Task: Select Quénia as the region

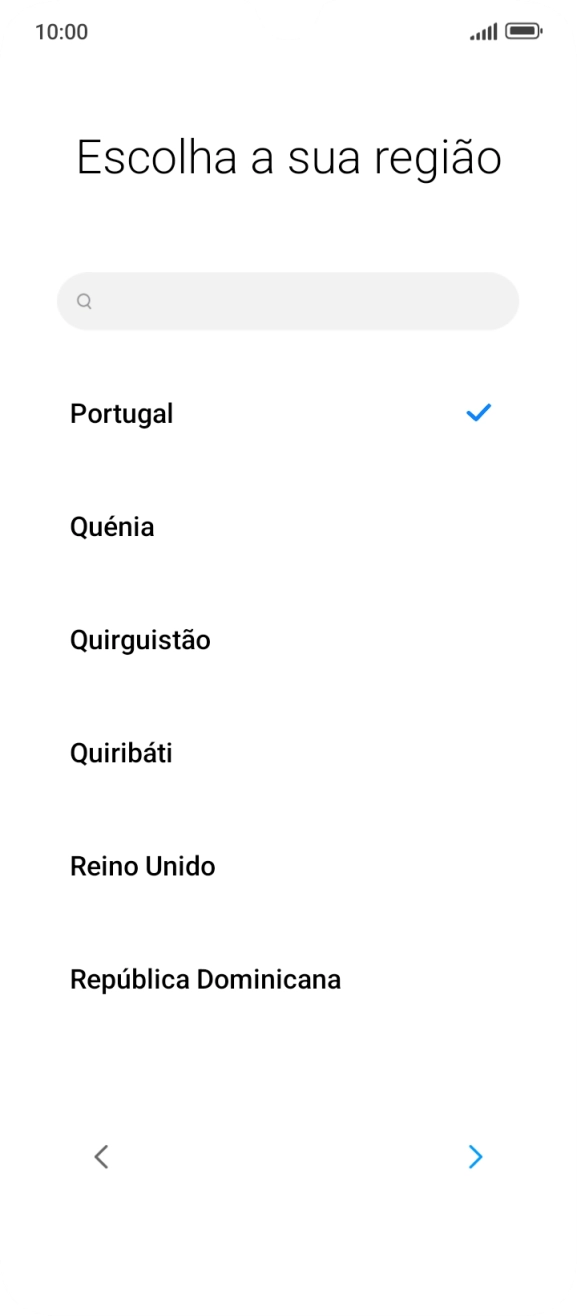Action: pos(111,527)
